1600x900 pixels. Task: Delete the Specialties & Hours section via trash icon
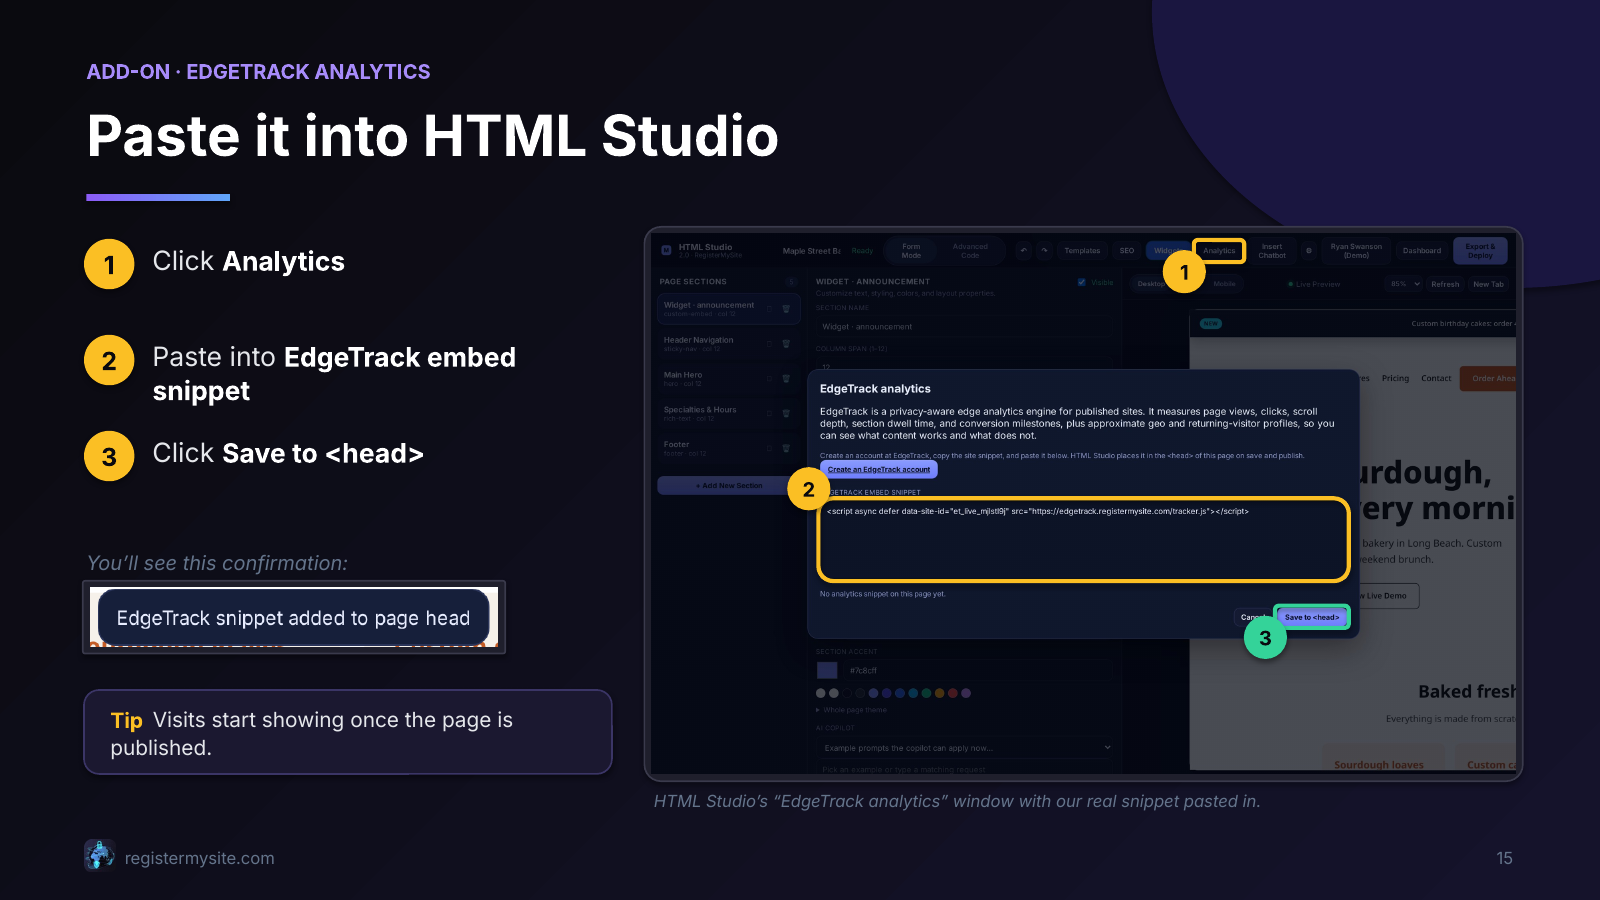coord(786,413)
